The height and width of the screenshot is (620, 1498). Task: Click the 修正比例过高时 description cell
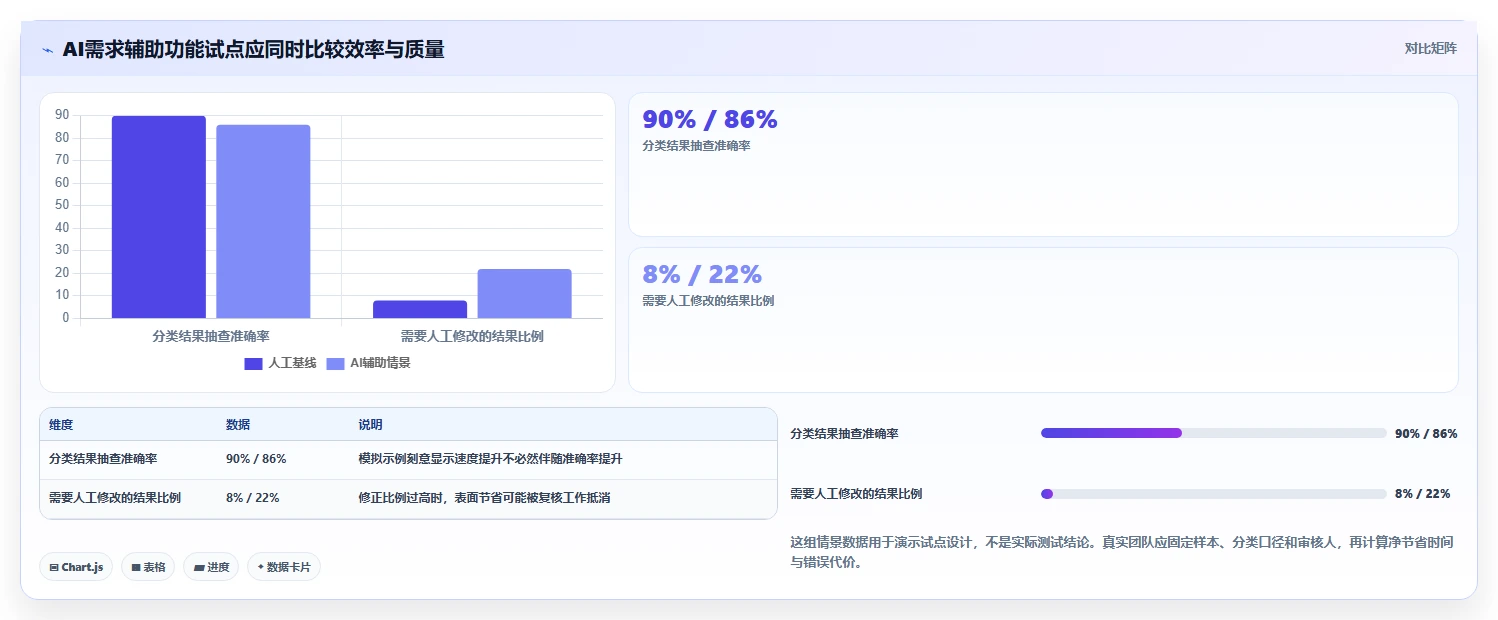[484, 497]
